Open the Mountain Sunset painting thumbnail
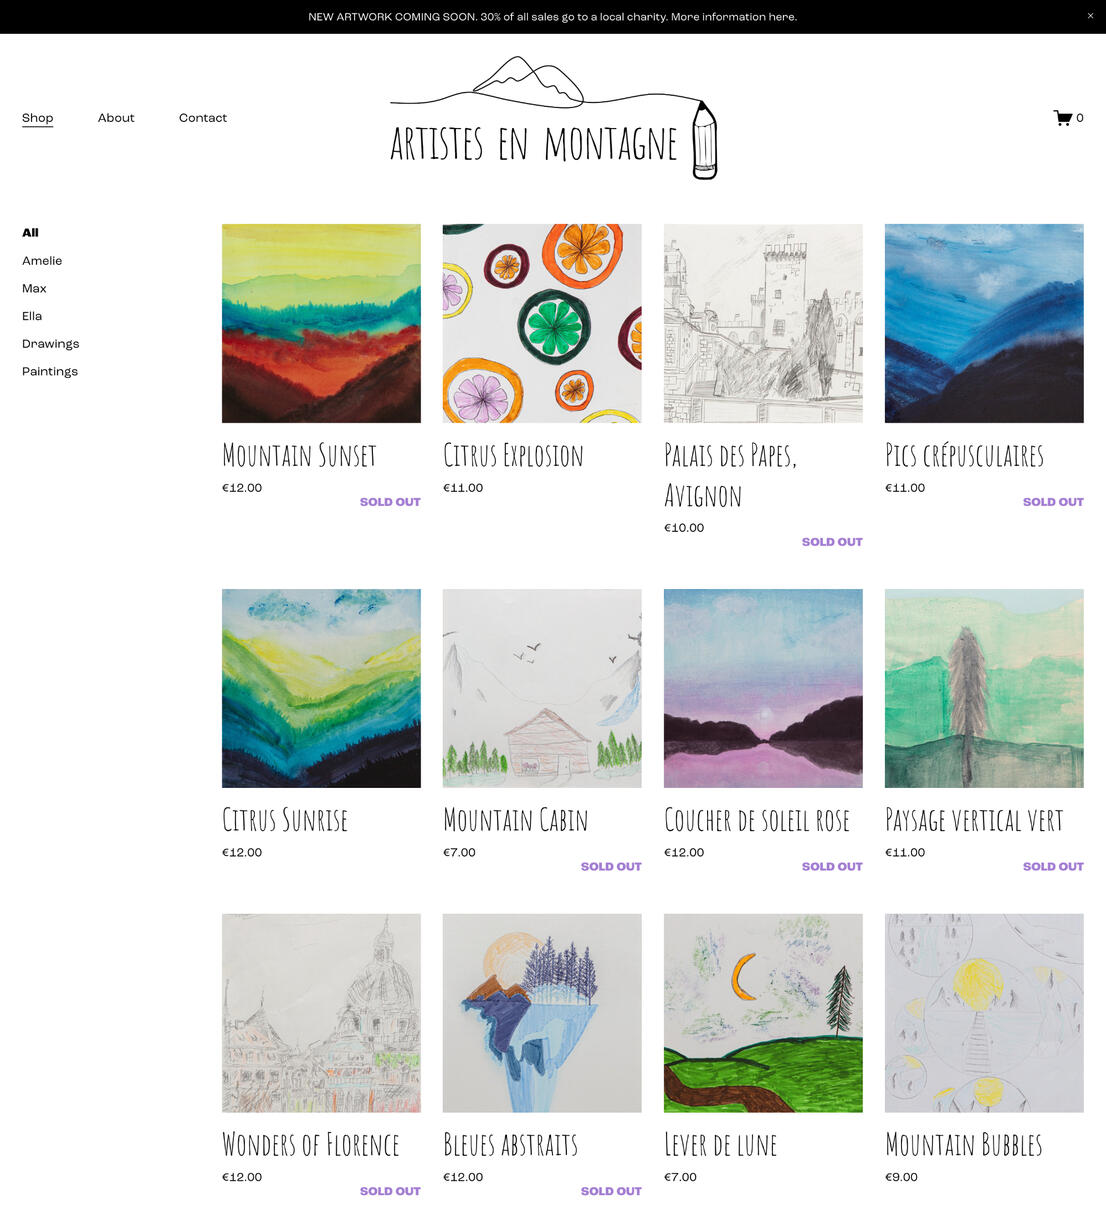This screenshot has height=1229, width=1106. pyautogui.click(x=321, y=323)
